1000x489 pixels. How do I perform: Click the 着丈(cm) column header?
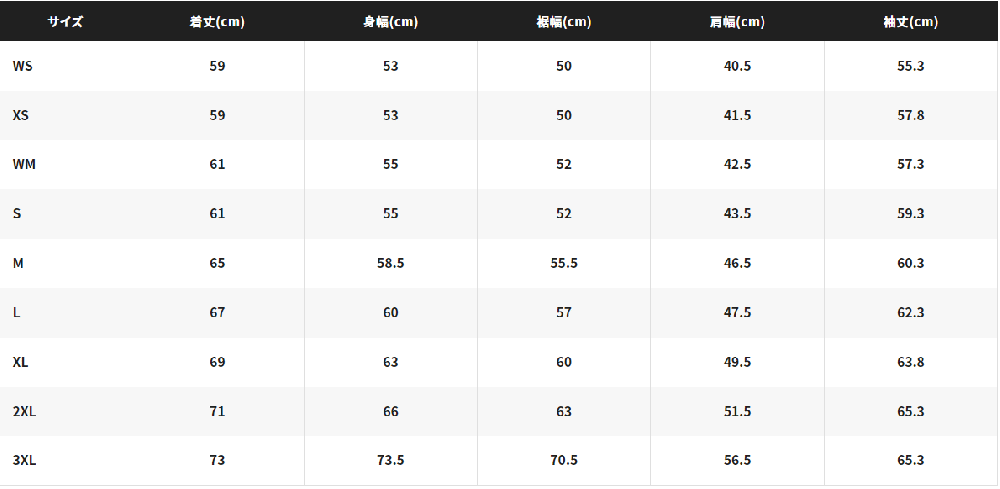coord(217,22)
